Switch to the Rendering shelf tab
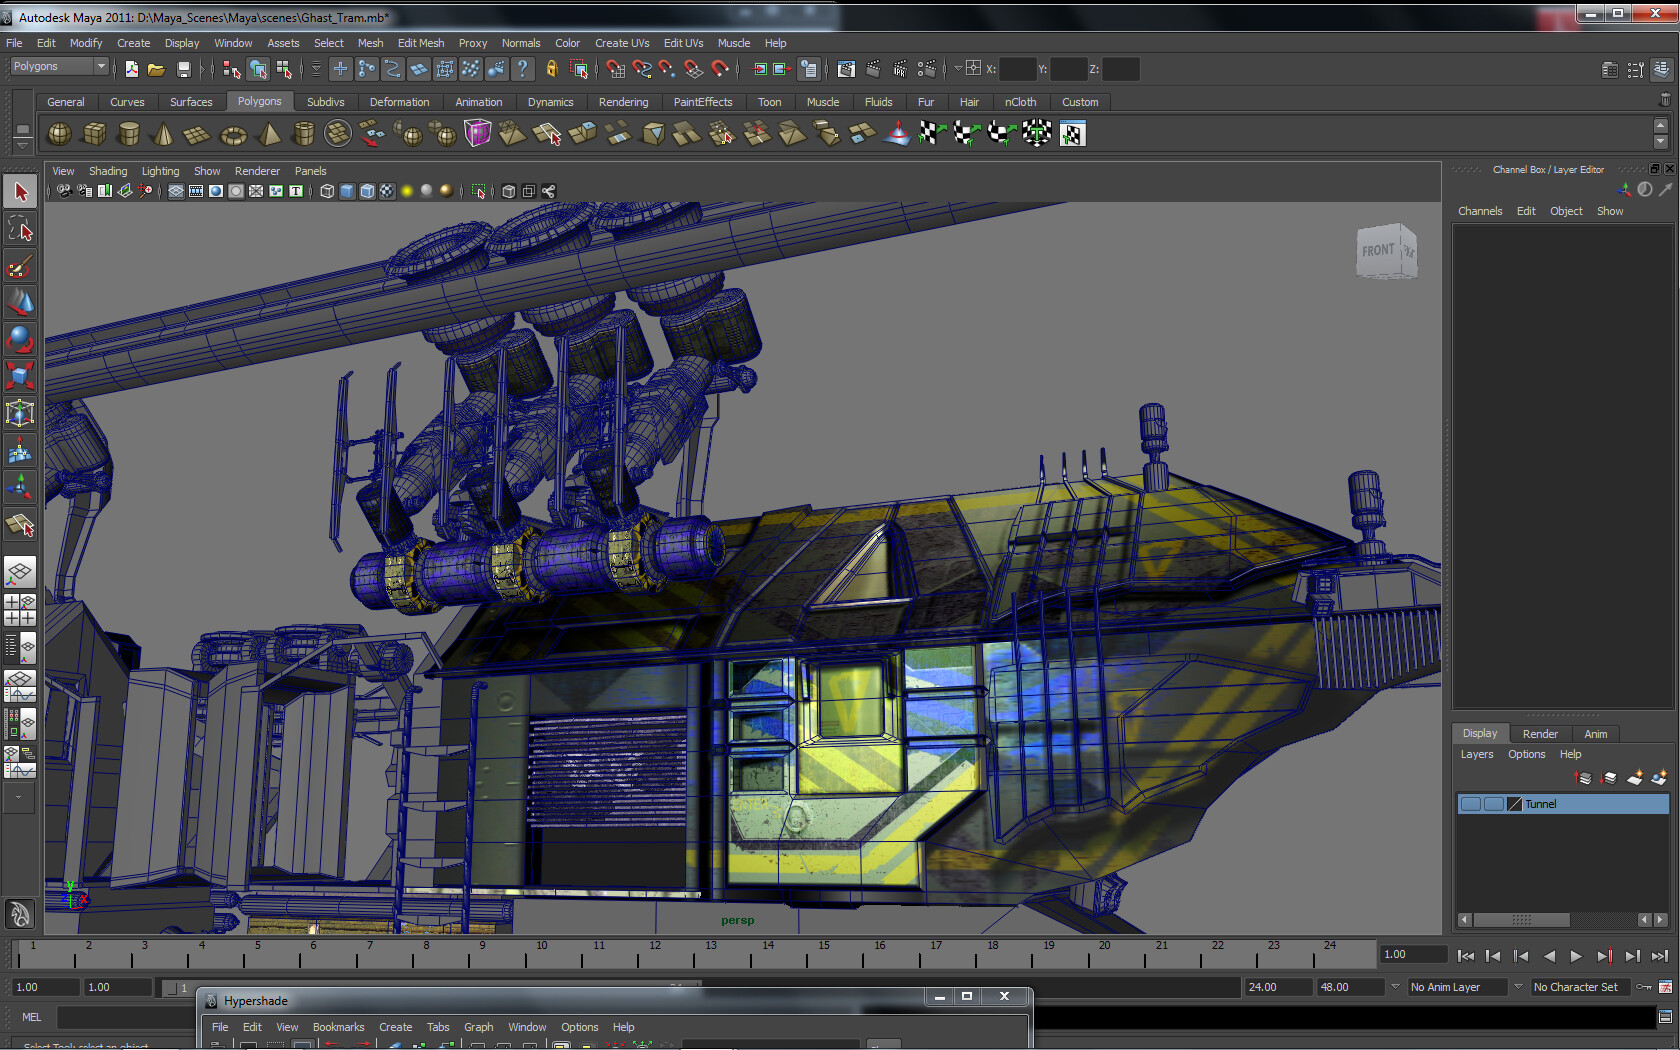The width and height of the screenshot is (1680, 1050). point(623,102)
